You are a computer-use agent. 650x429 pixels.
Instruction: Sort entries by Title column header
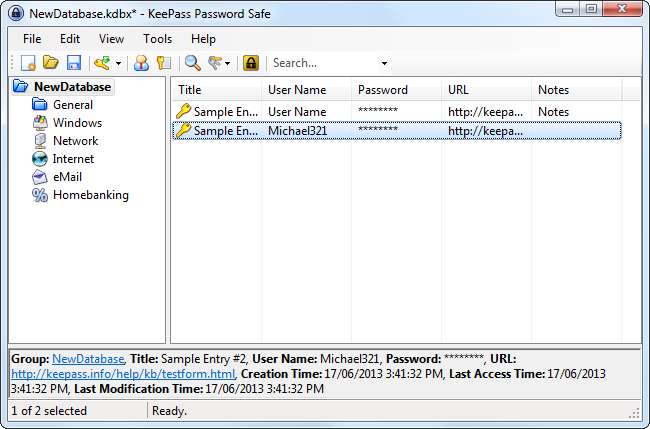216,90
